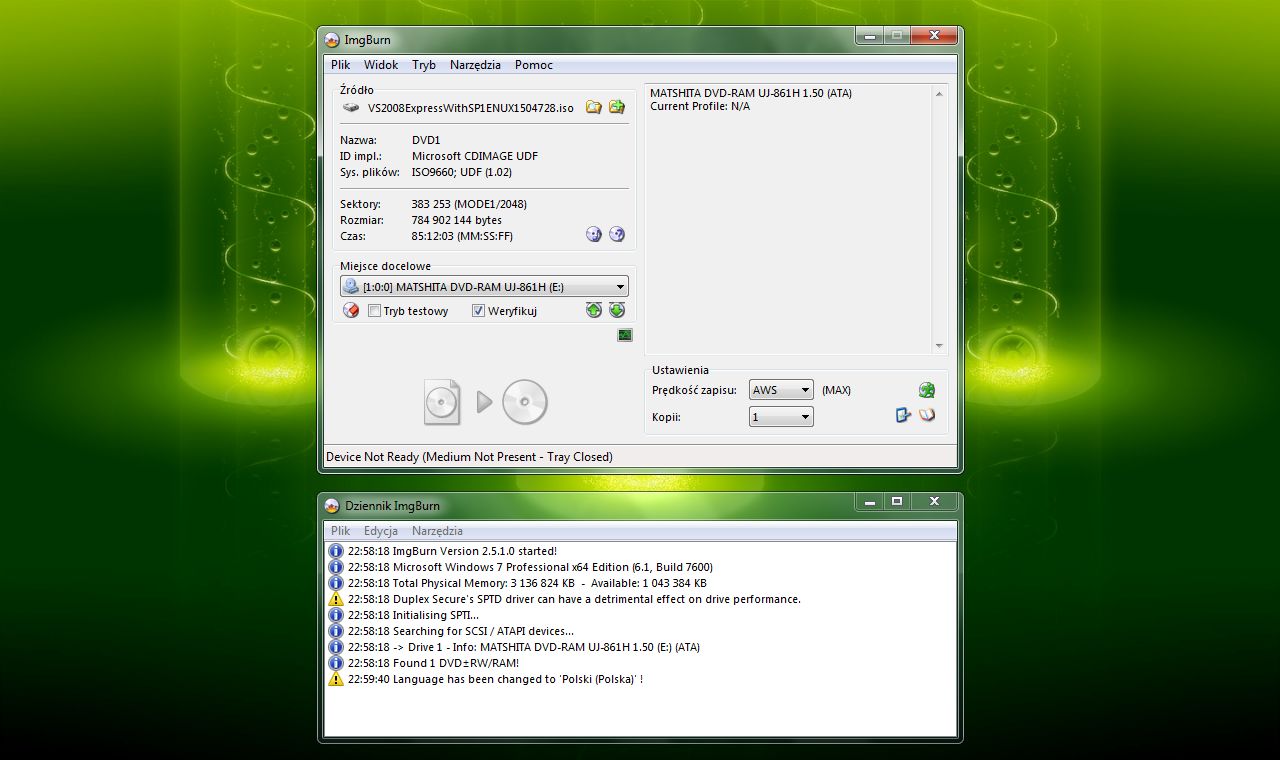Maximize the Dziennik ImgBurn log window
1280x760 pixels.
(x=897, y=501)
